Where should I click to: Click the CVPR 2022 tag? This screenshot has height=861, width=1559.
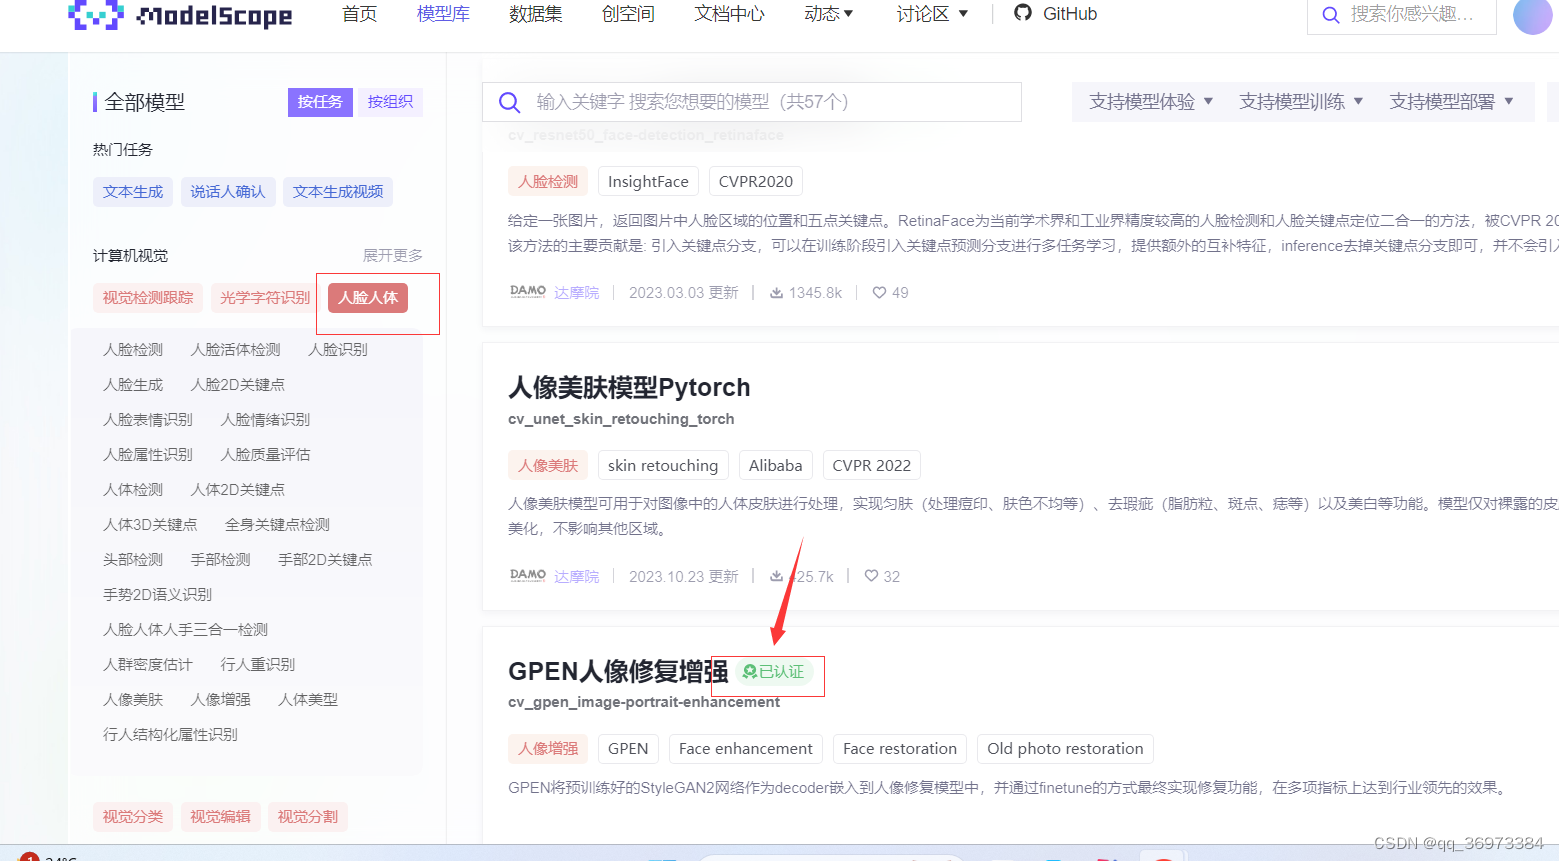[x=872, y=466]
